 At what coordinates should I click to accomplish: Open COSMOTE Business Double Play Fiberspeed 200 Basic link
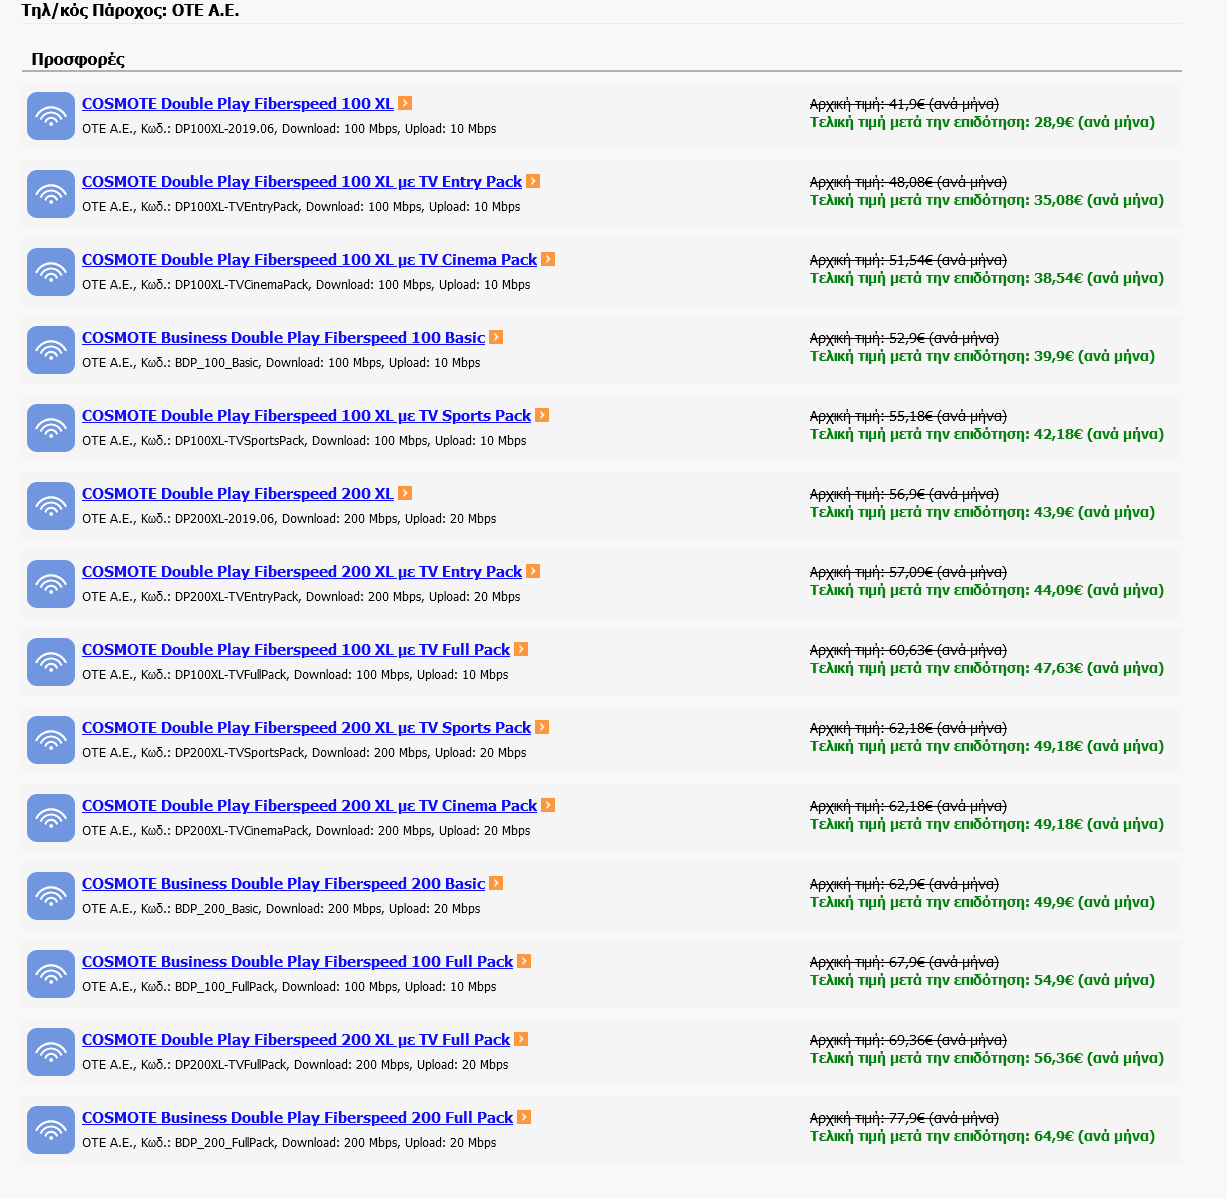[284, 884]
